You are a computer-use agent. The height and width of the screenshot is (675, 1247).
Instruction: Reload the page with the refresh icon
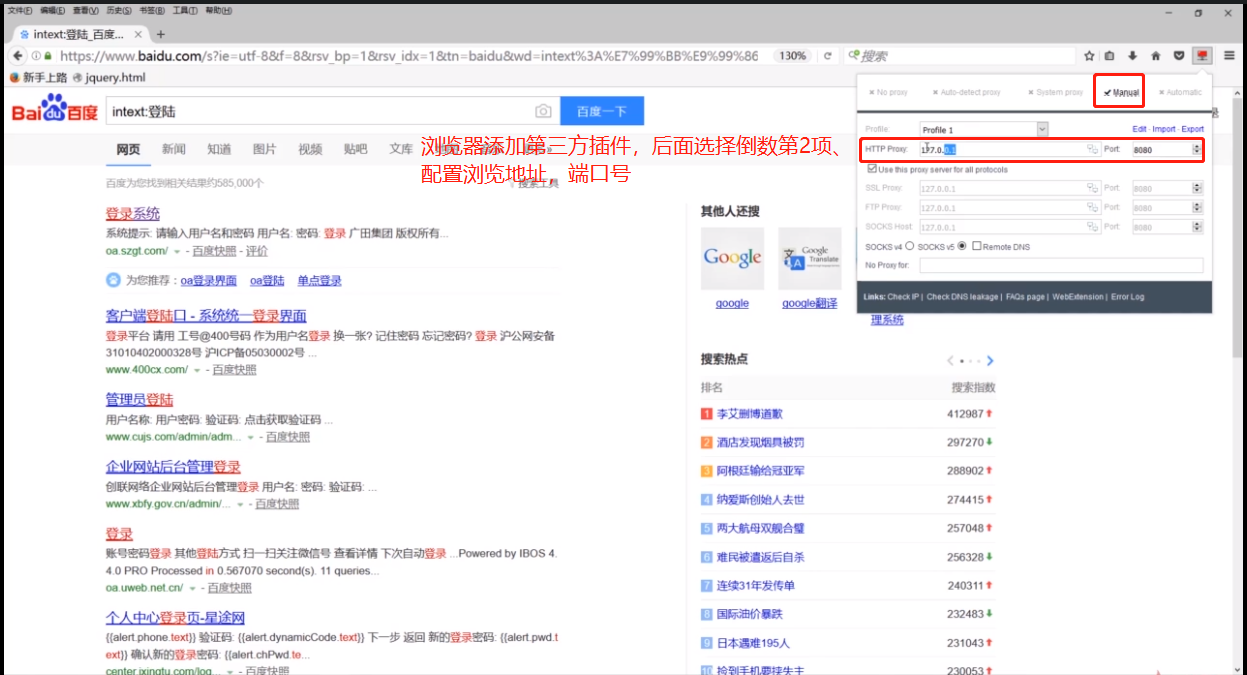coord(827,56)
